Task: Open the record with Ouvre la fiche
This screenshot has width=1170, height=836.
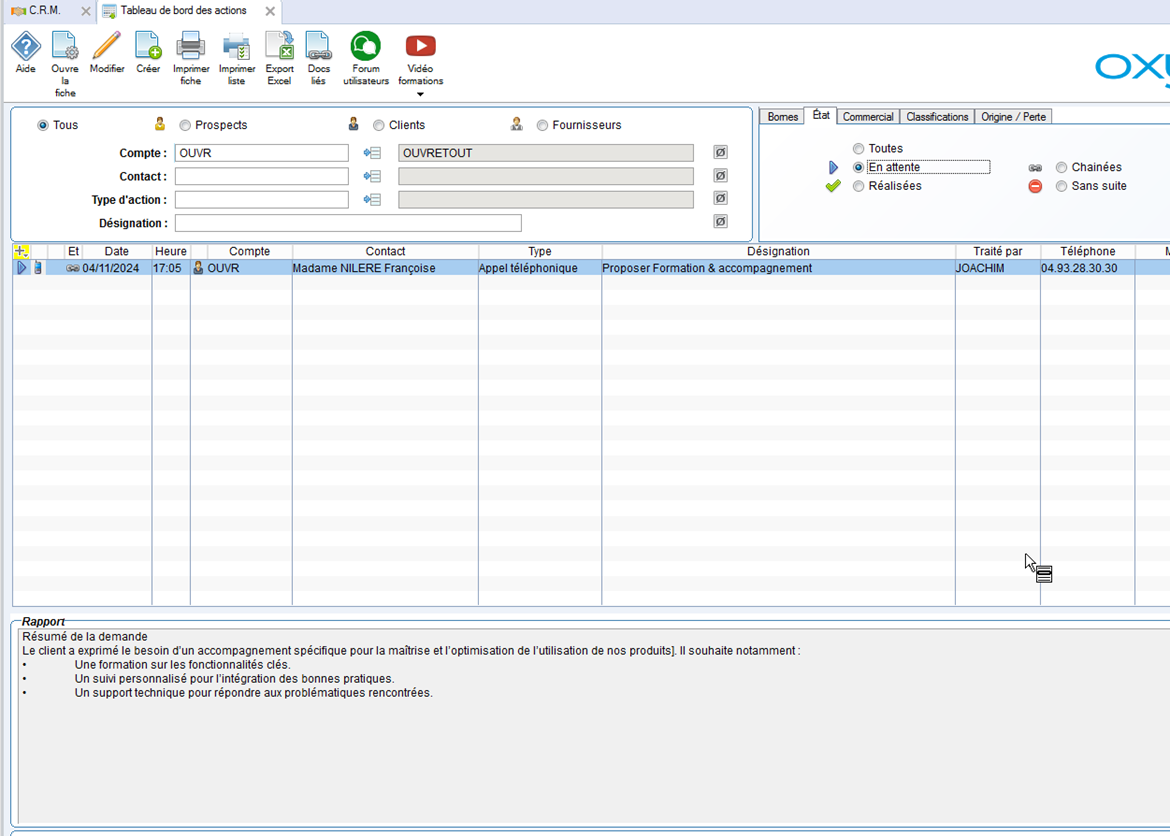Action: click(65, 47)
